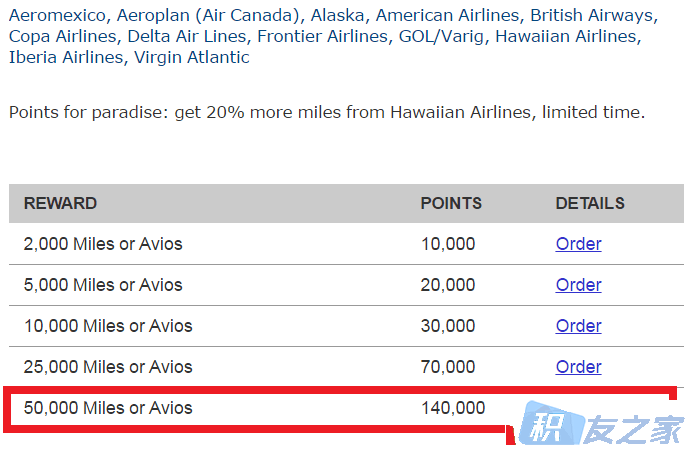The height and width of the screenshot is (450, 690).
Task: Click the American Airlines link
Action: coord(447,15)
